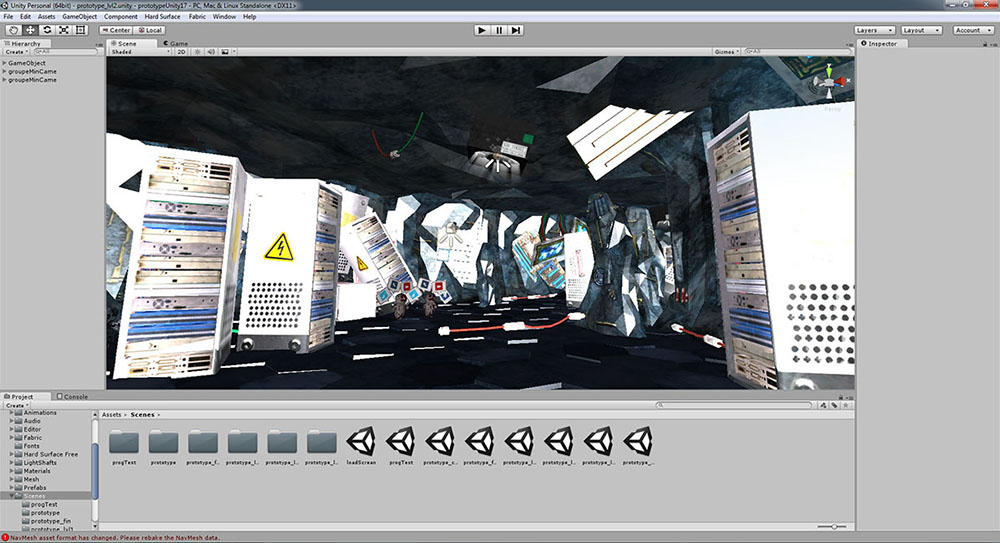The height and width of the screenshot is (543, 1000).
Task: Click the Step frame button
Action: [x=516, y=30]
